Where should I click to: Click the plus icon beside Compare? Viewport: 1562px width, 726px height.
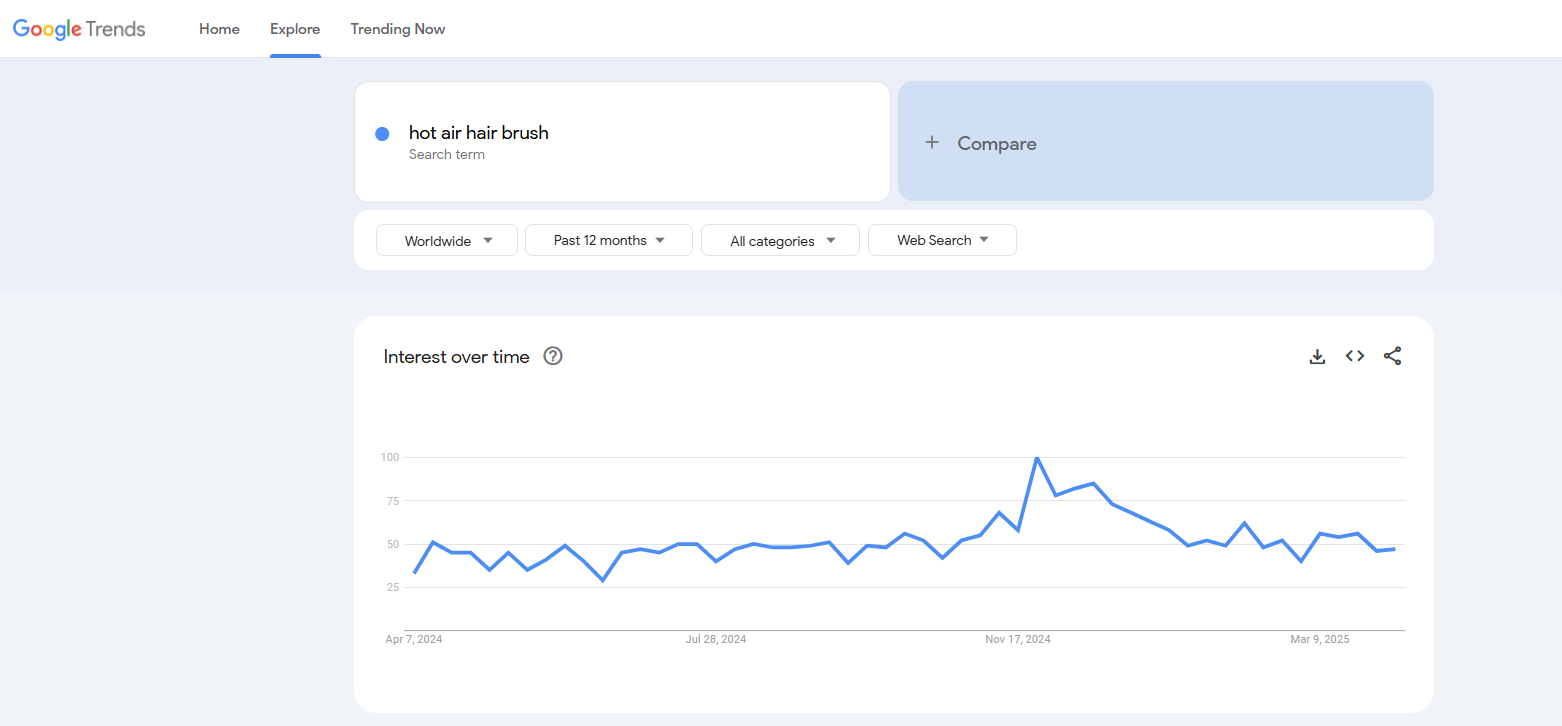(x=932, y=143)
